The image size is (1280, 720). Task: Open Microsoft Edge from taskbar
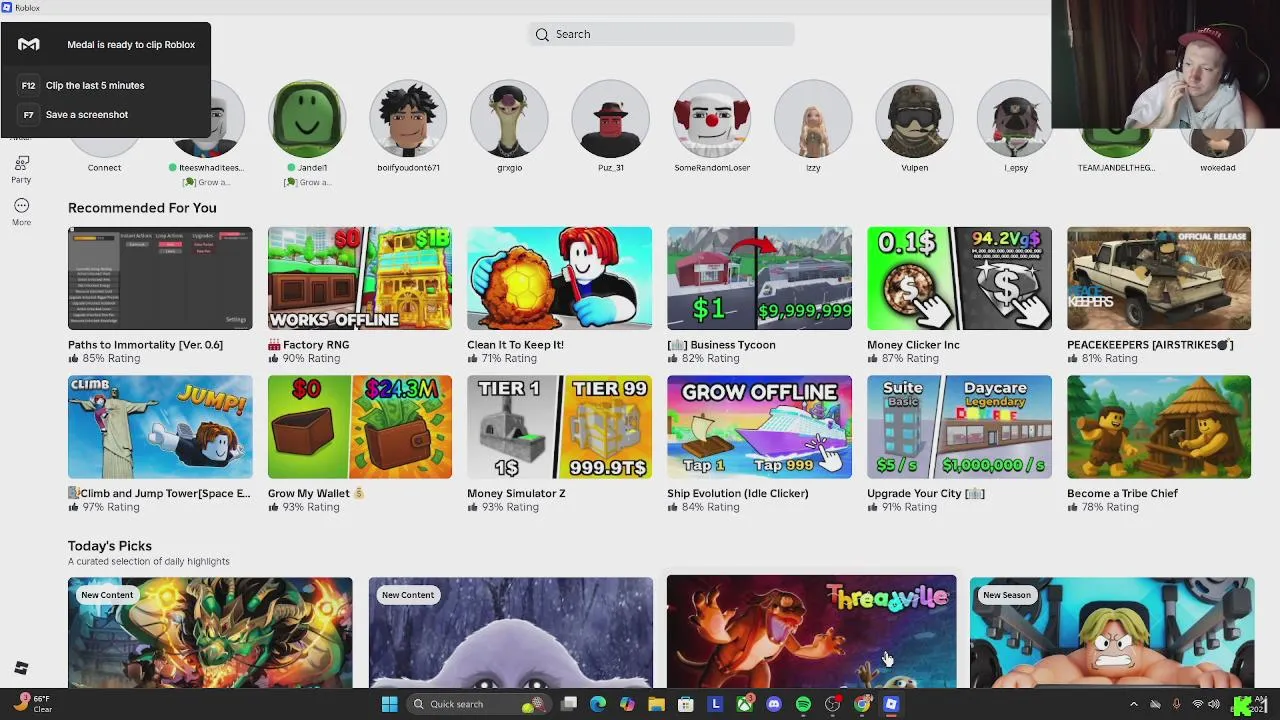(598, 704)
